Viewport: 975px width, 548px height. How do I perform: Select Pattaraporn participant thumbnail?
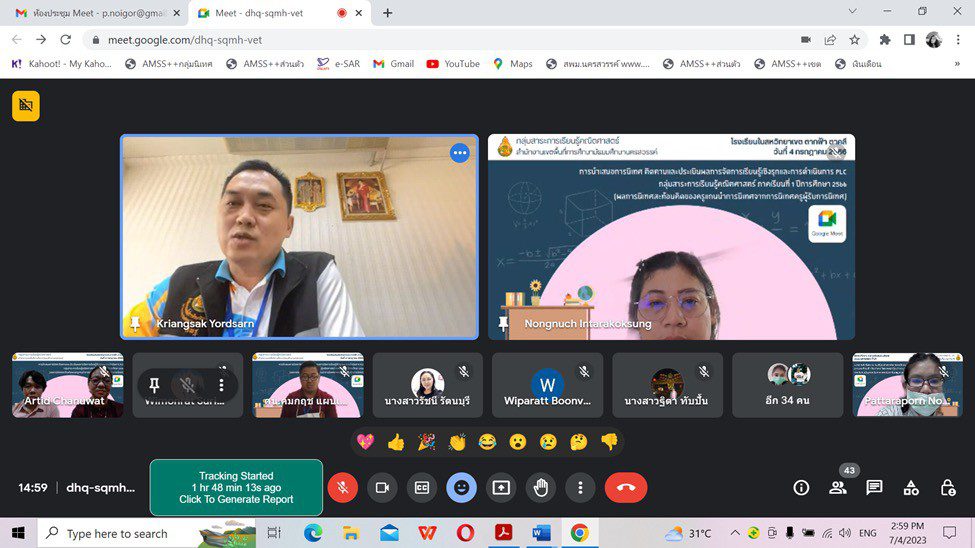pos(907,385)
